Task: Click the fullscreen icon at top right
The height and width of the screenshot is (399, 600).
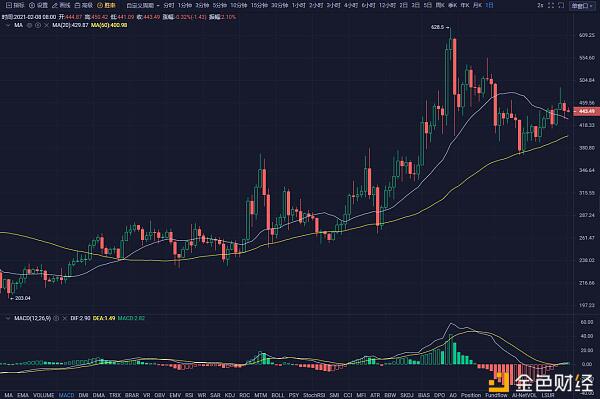Action: click(x=551, y=5)
